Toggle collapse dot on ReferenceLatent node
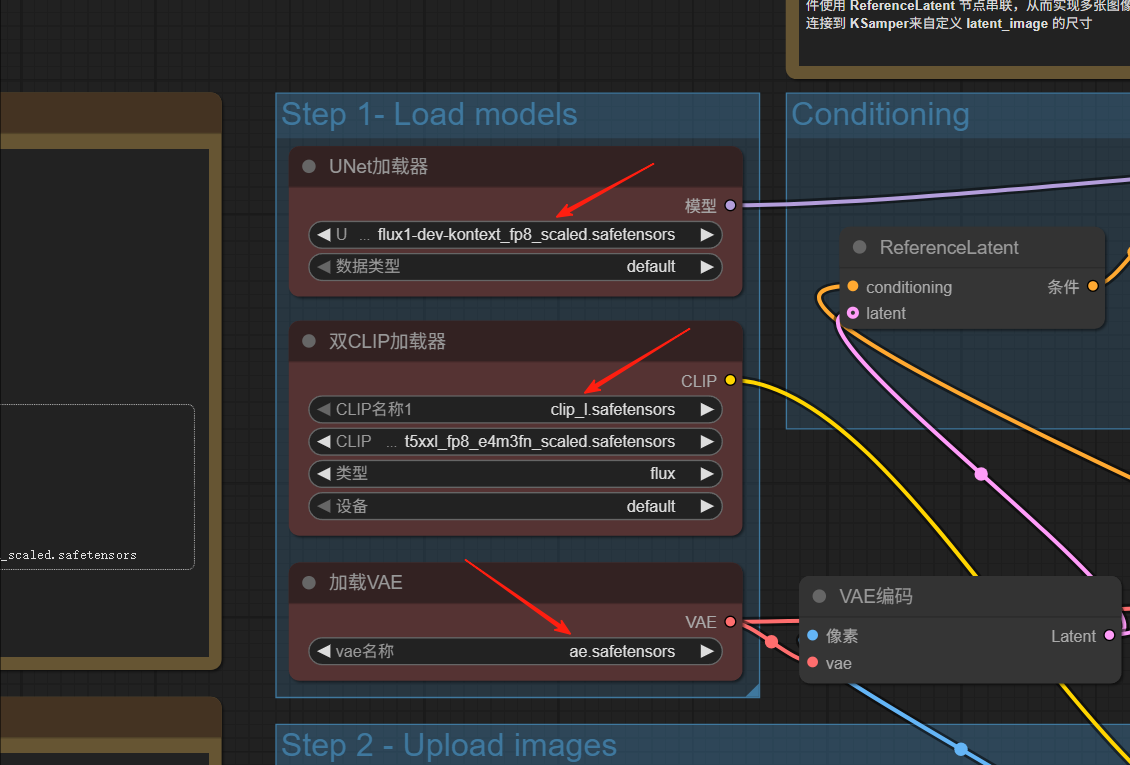Image resolution: width=1130 pixels, height=765 pixels. (859, 248)
